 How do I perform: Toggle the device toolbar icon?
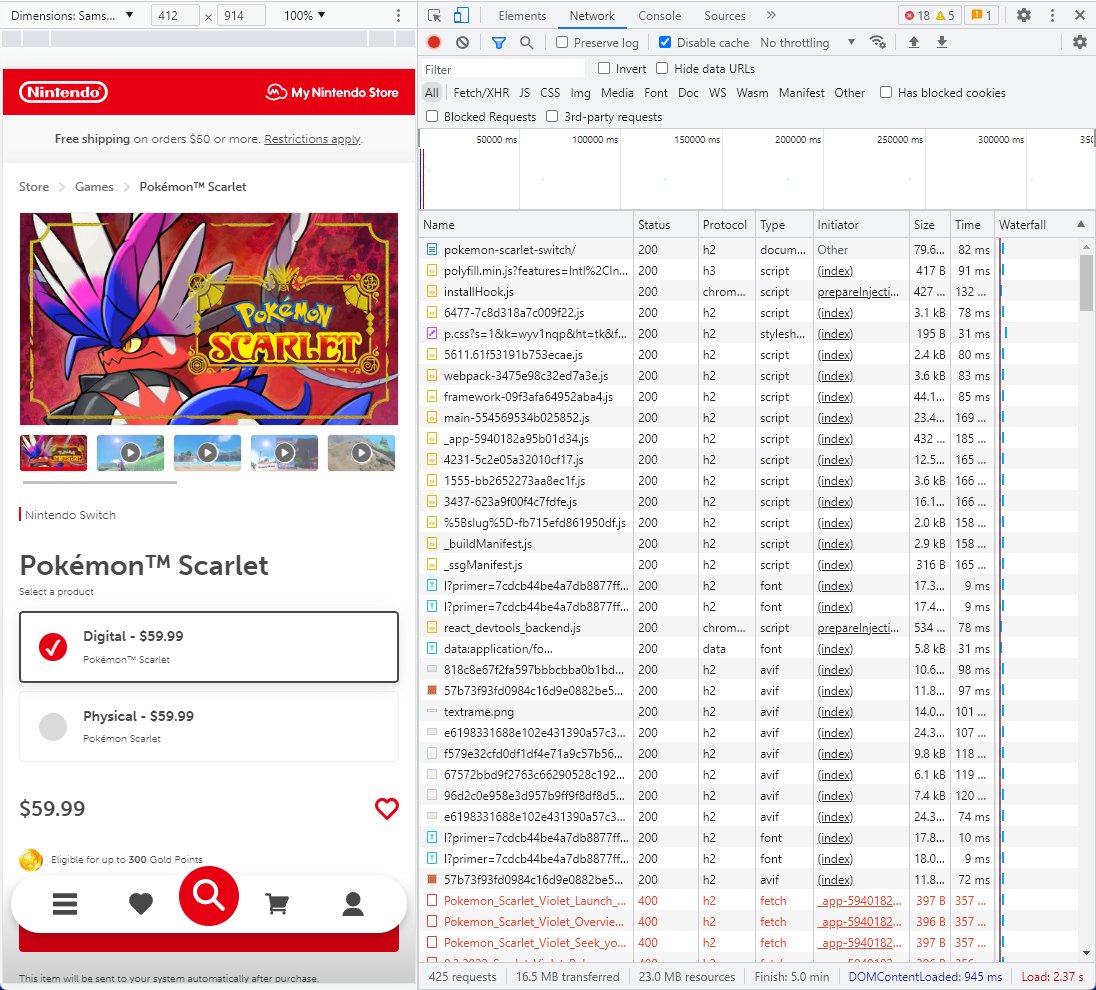click(461, 15)
